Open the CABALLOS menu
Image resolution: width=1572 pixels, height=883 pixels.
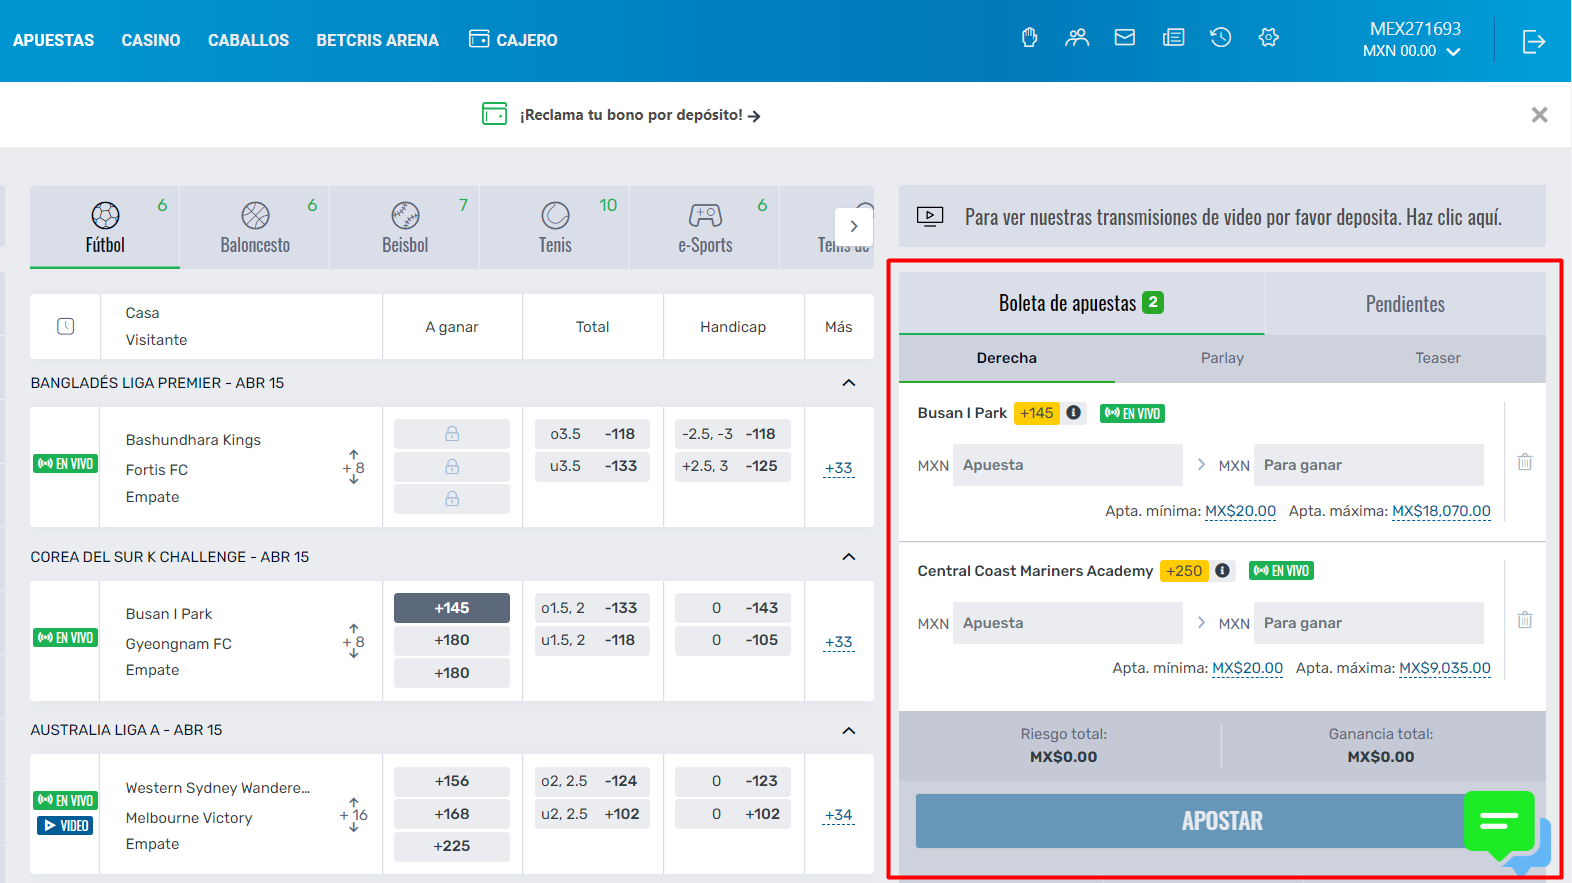tap(248, 40)
